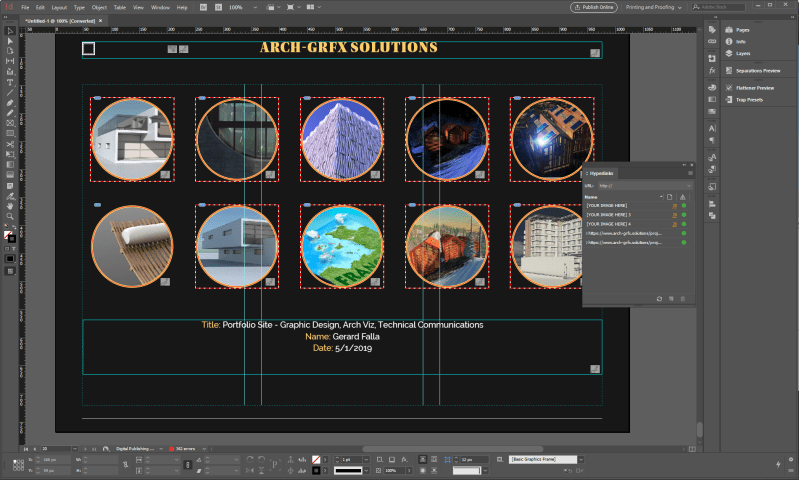Image resolution: width=799 pixels, height=480 pixels.
Task: Open the Layers panel
Action: tap(738, 54)
